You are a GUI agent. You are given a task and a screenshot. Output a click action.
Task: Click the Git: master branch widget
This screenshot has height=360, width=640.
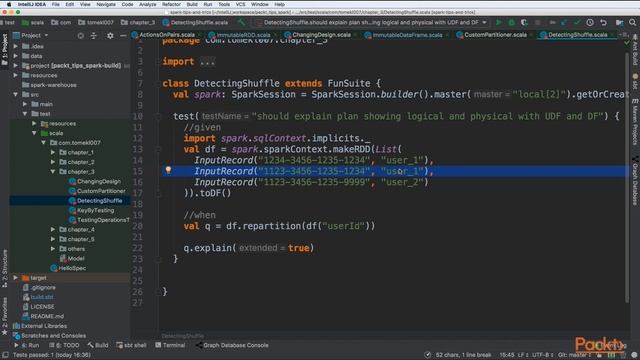coord(575,355)
